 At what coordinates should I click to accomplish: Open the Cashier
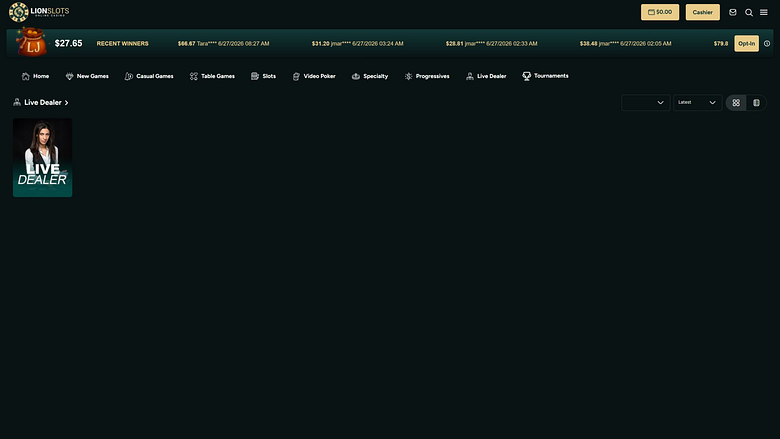[x=702, y=12]
